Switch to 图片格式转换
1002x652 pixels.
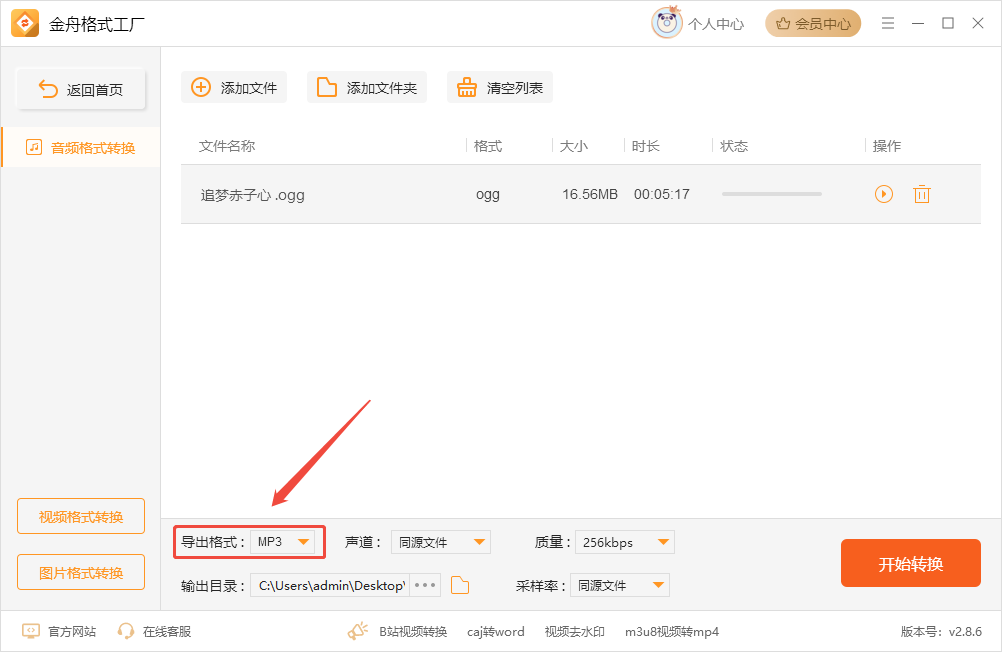pyautogui.click(x=81, y=573)
